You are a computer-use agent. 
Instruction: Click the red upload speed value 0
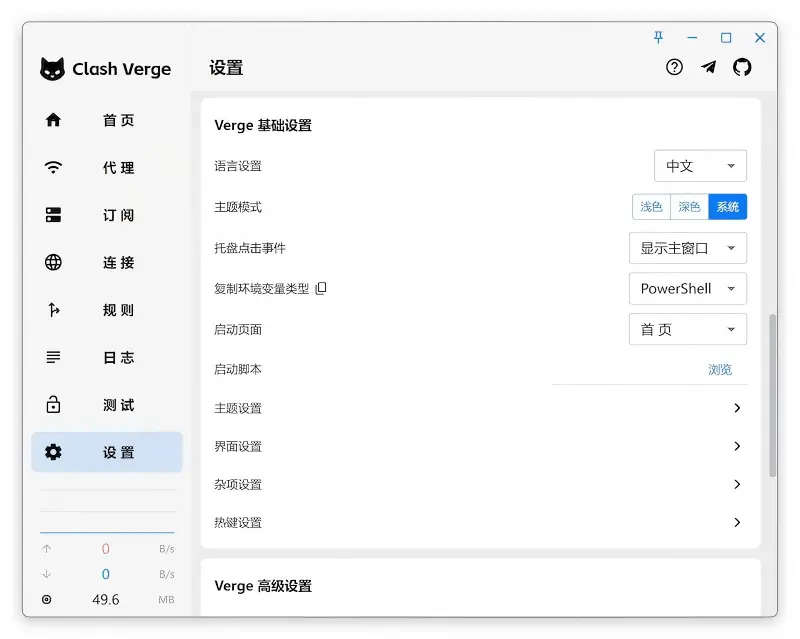coord(106,549)
